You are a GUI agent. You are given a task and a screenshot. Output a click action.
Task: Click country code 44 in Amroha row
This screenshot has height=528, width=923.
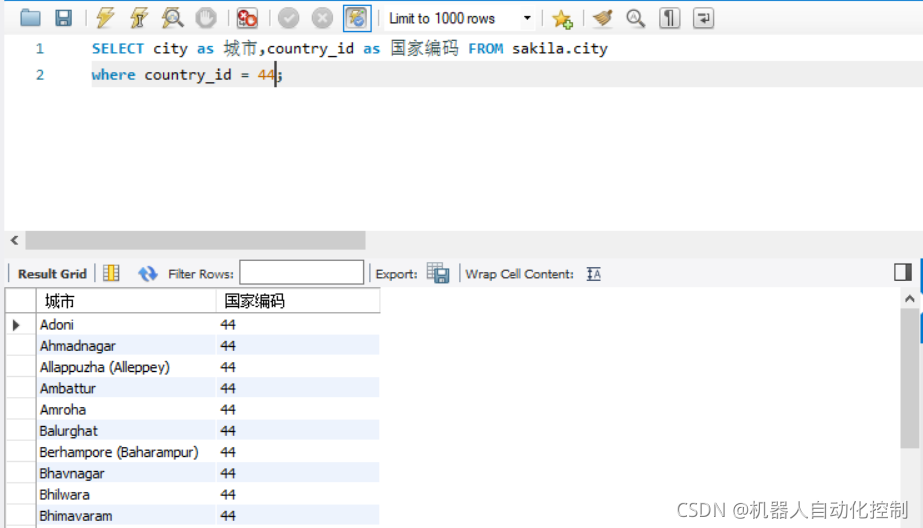coord(298,409)
